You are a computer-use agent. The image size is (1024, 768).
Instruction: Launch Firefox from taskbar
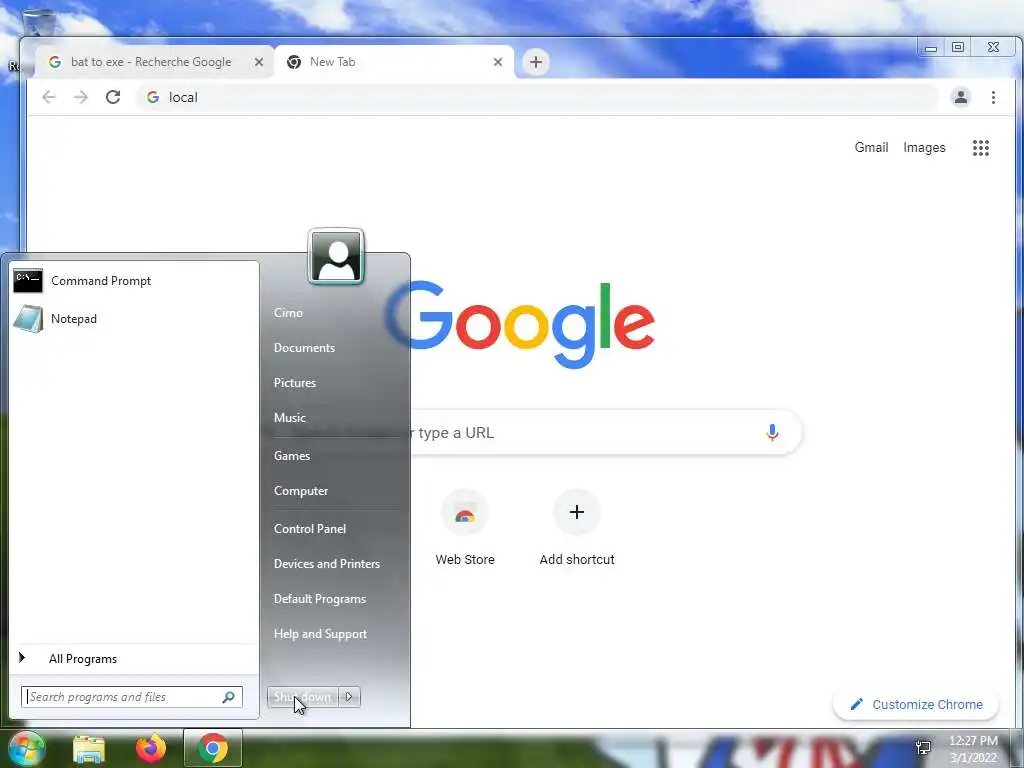[151, 748]
